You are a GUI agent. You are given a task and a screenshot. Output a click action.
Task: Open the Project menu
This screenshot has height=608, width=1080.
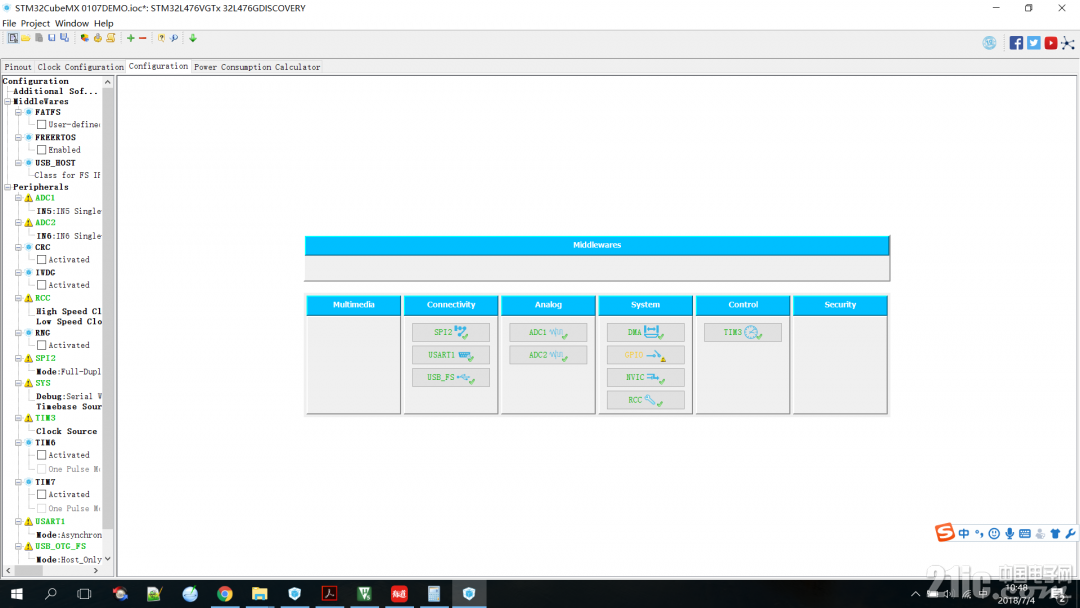pyautogui.click(x=35, y=23)
